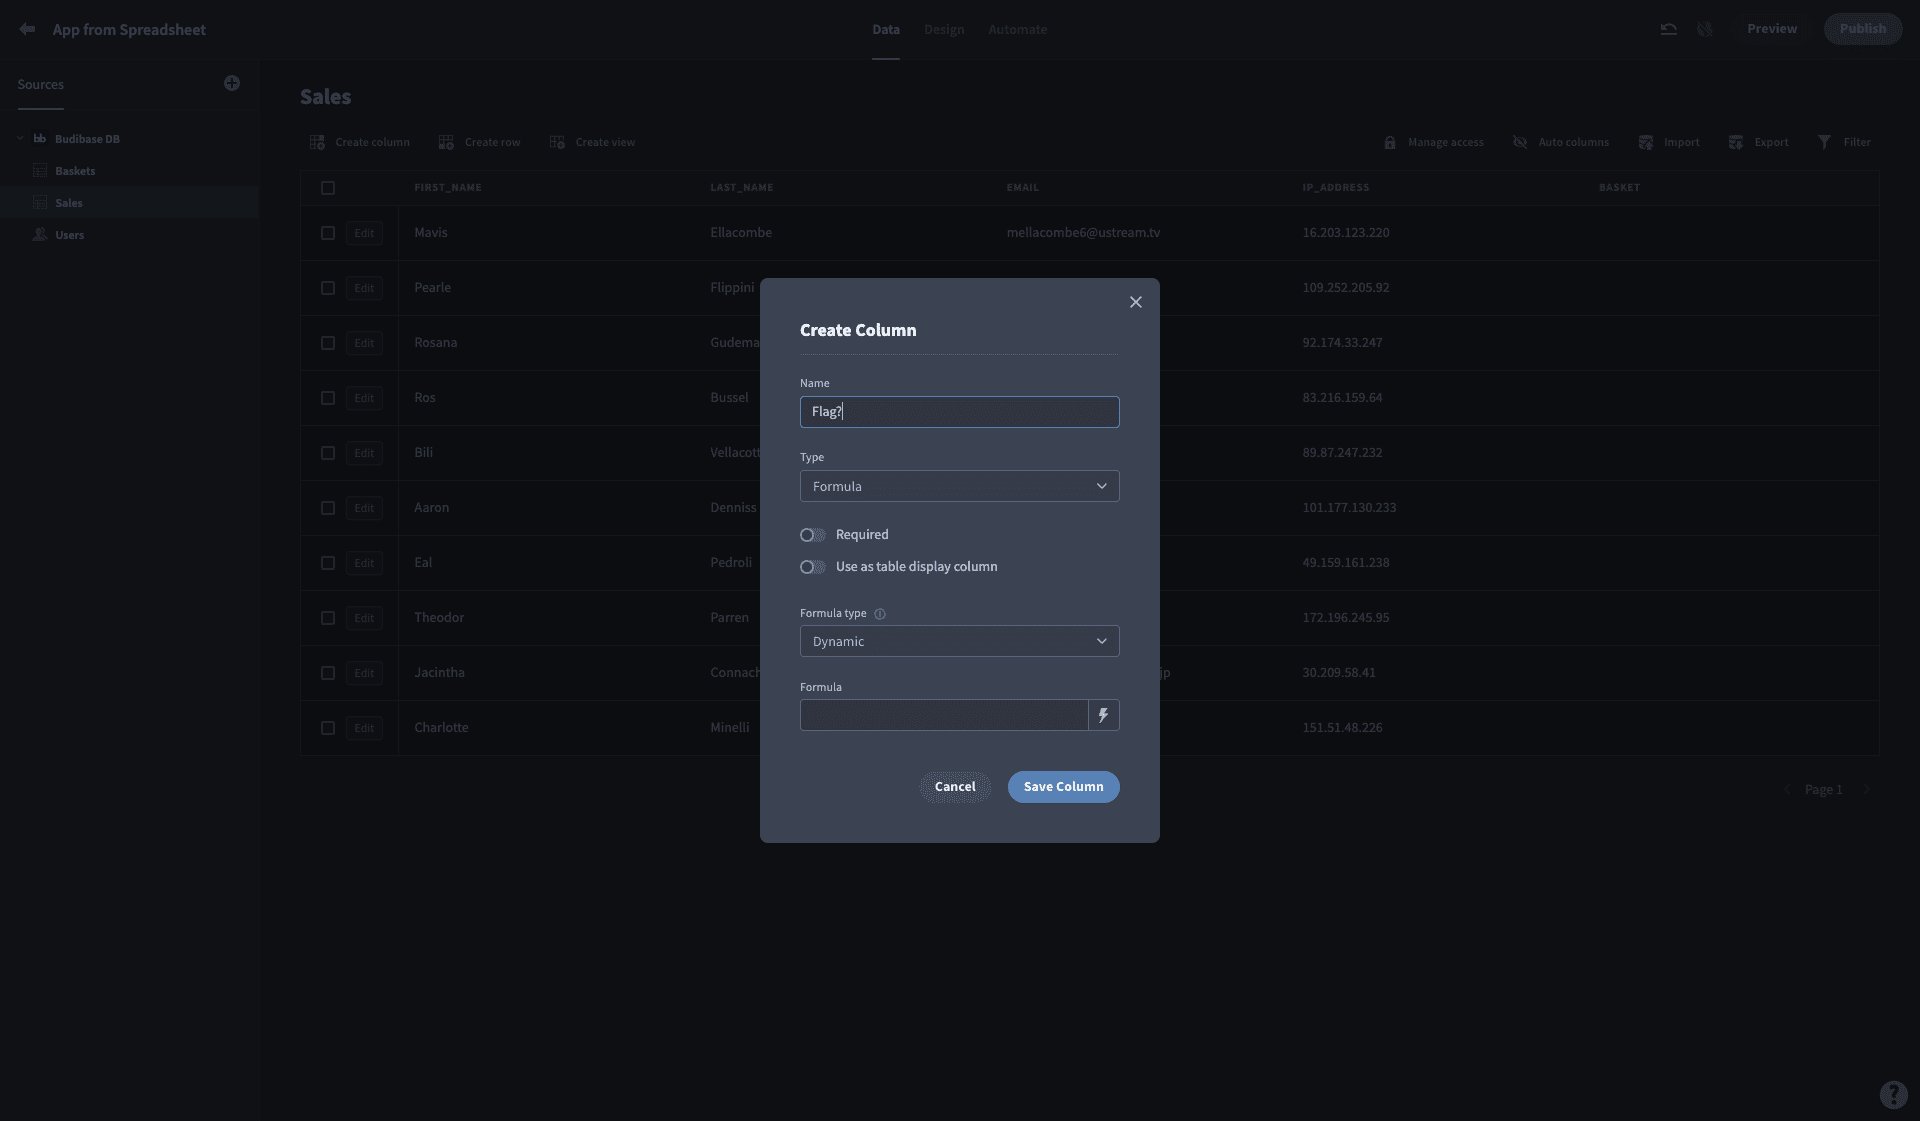Select the Mavis row checkbox
Screen dimensions: 1920x1121
click(x=328, y=233)
